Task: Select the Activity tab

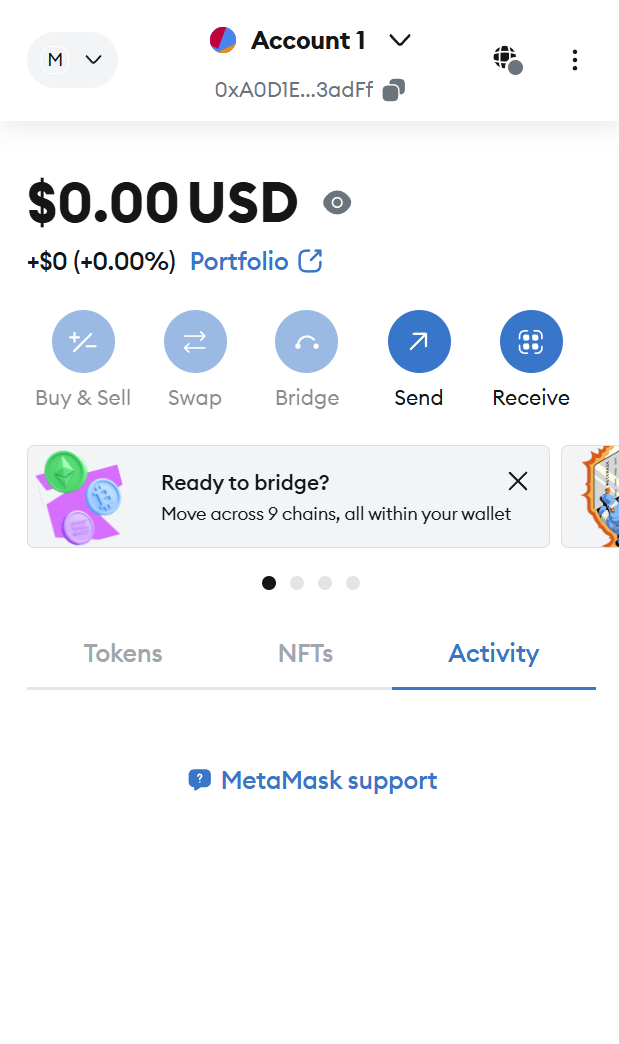Action: 493,654
